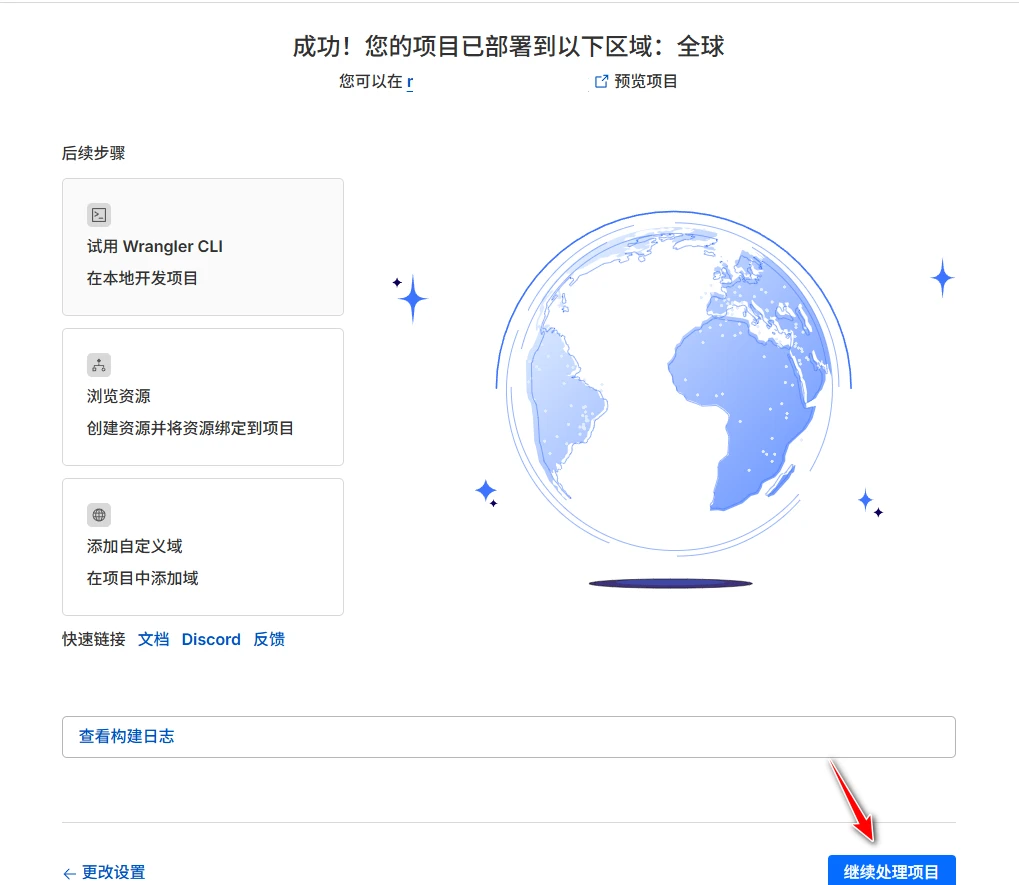The width and height of the screenshot is (1019, 885).
Task: Expand the 查看构建日志 section
Action: coord(508,737)
